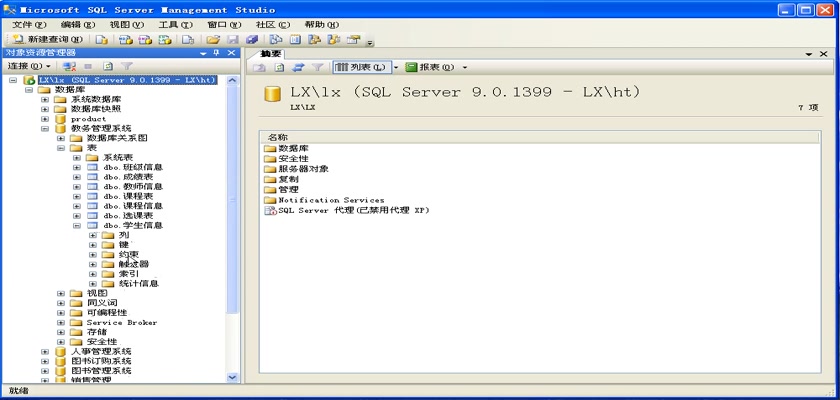Refresh the Object Explorer tree
Screen dimensions: 840x400
(108, 66)
